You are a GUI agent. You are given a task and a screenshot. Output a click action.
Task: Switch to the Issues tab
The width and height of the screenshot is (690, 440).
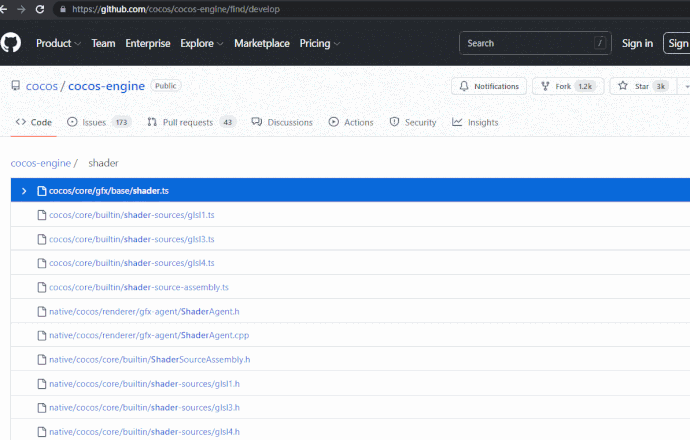[x=98, y=122]
